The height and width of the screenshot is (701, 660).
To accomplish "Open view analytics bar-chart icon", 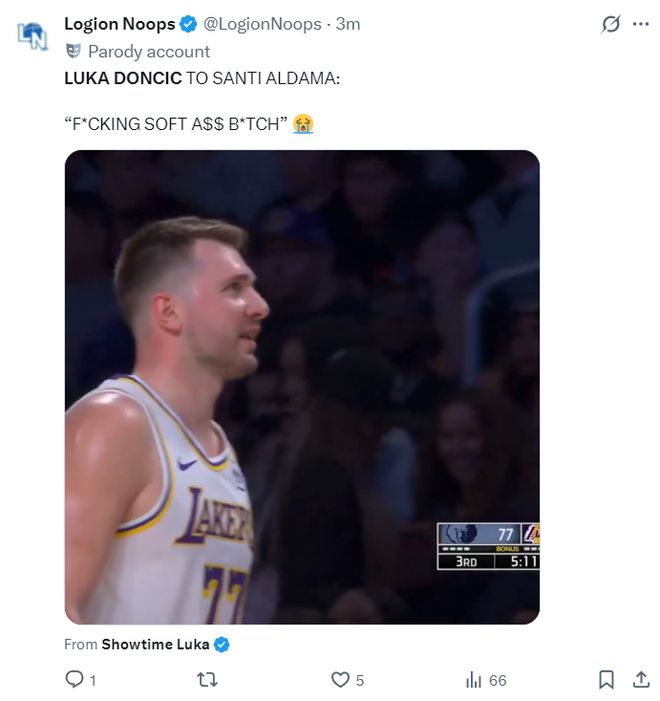I will (x=474, y=680).
